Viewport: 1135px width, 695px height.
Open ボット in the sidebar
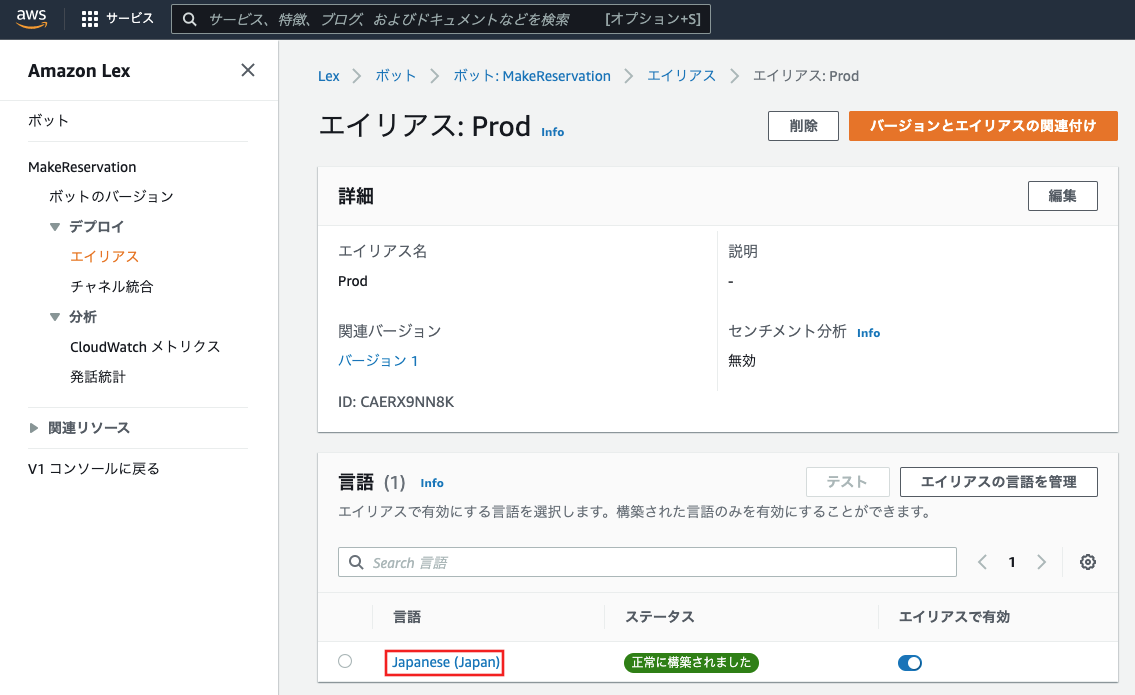tap(48, 121)
